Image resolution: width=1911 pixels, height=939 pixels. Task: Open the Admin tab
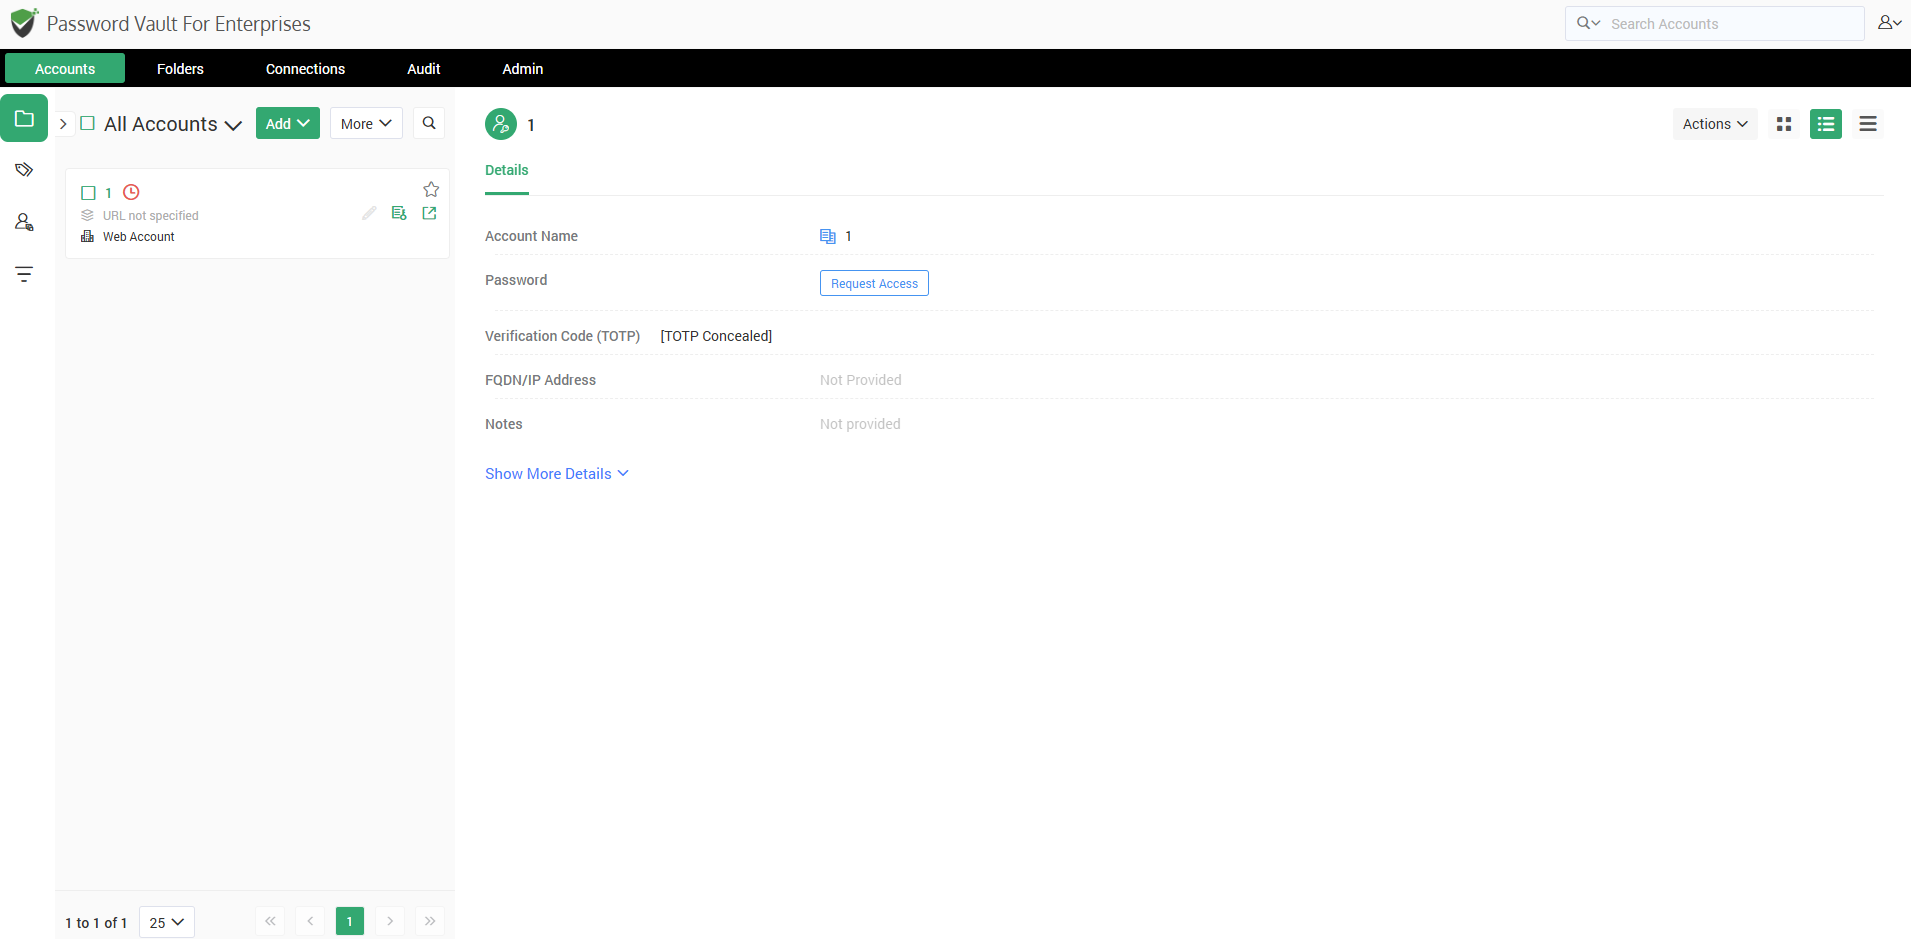click(x=522, y=68)
